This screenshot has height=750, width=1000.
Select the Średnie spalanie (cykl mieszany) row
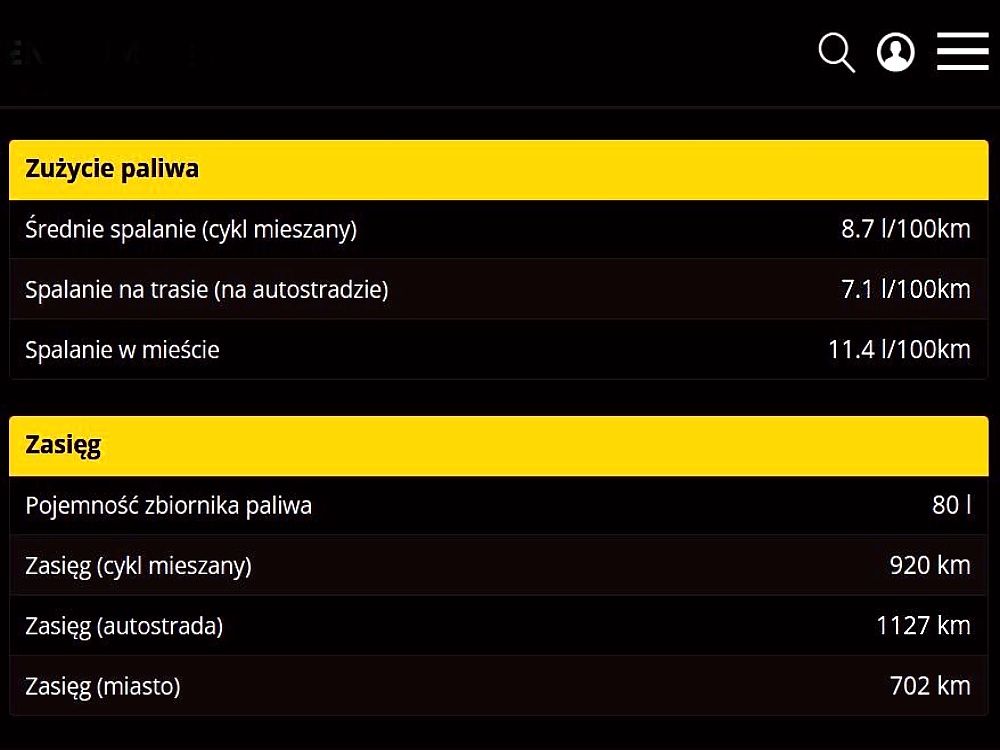click(x=499, y=228)
